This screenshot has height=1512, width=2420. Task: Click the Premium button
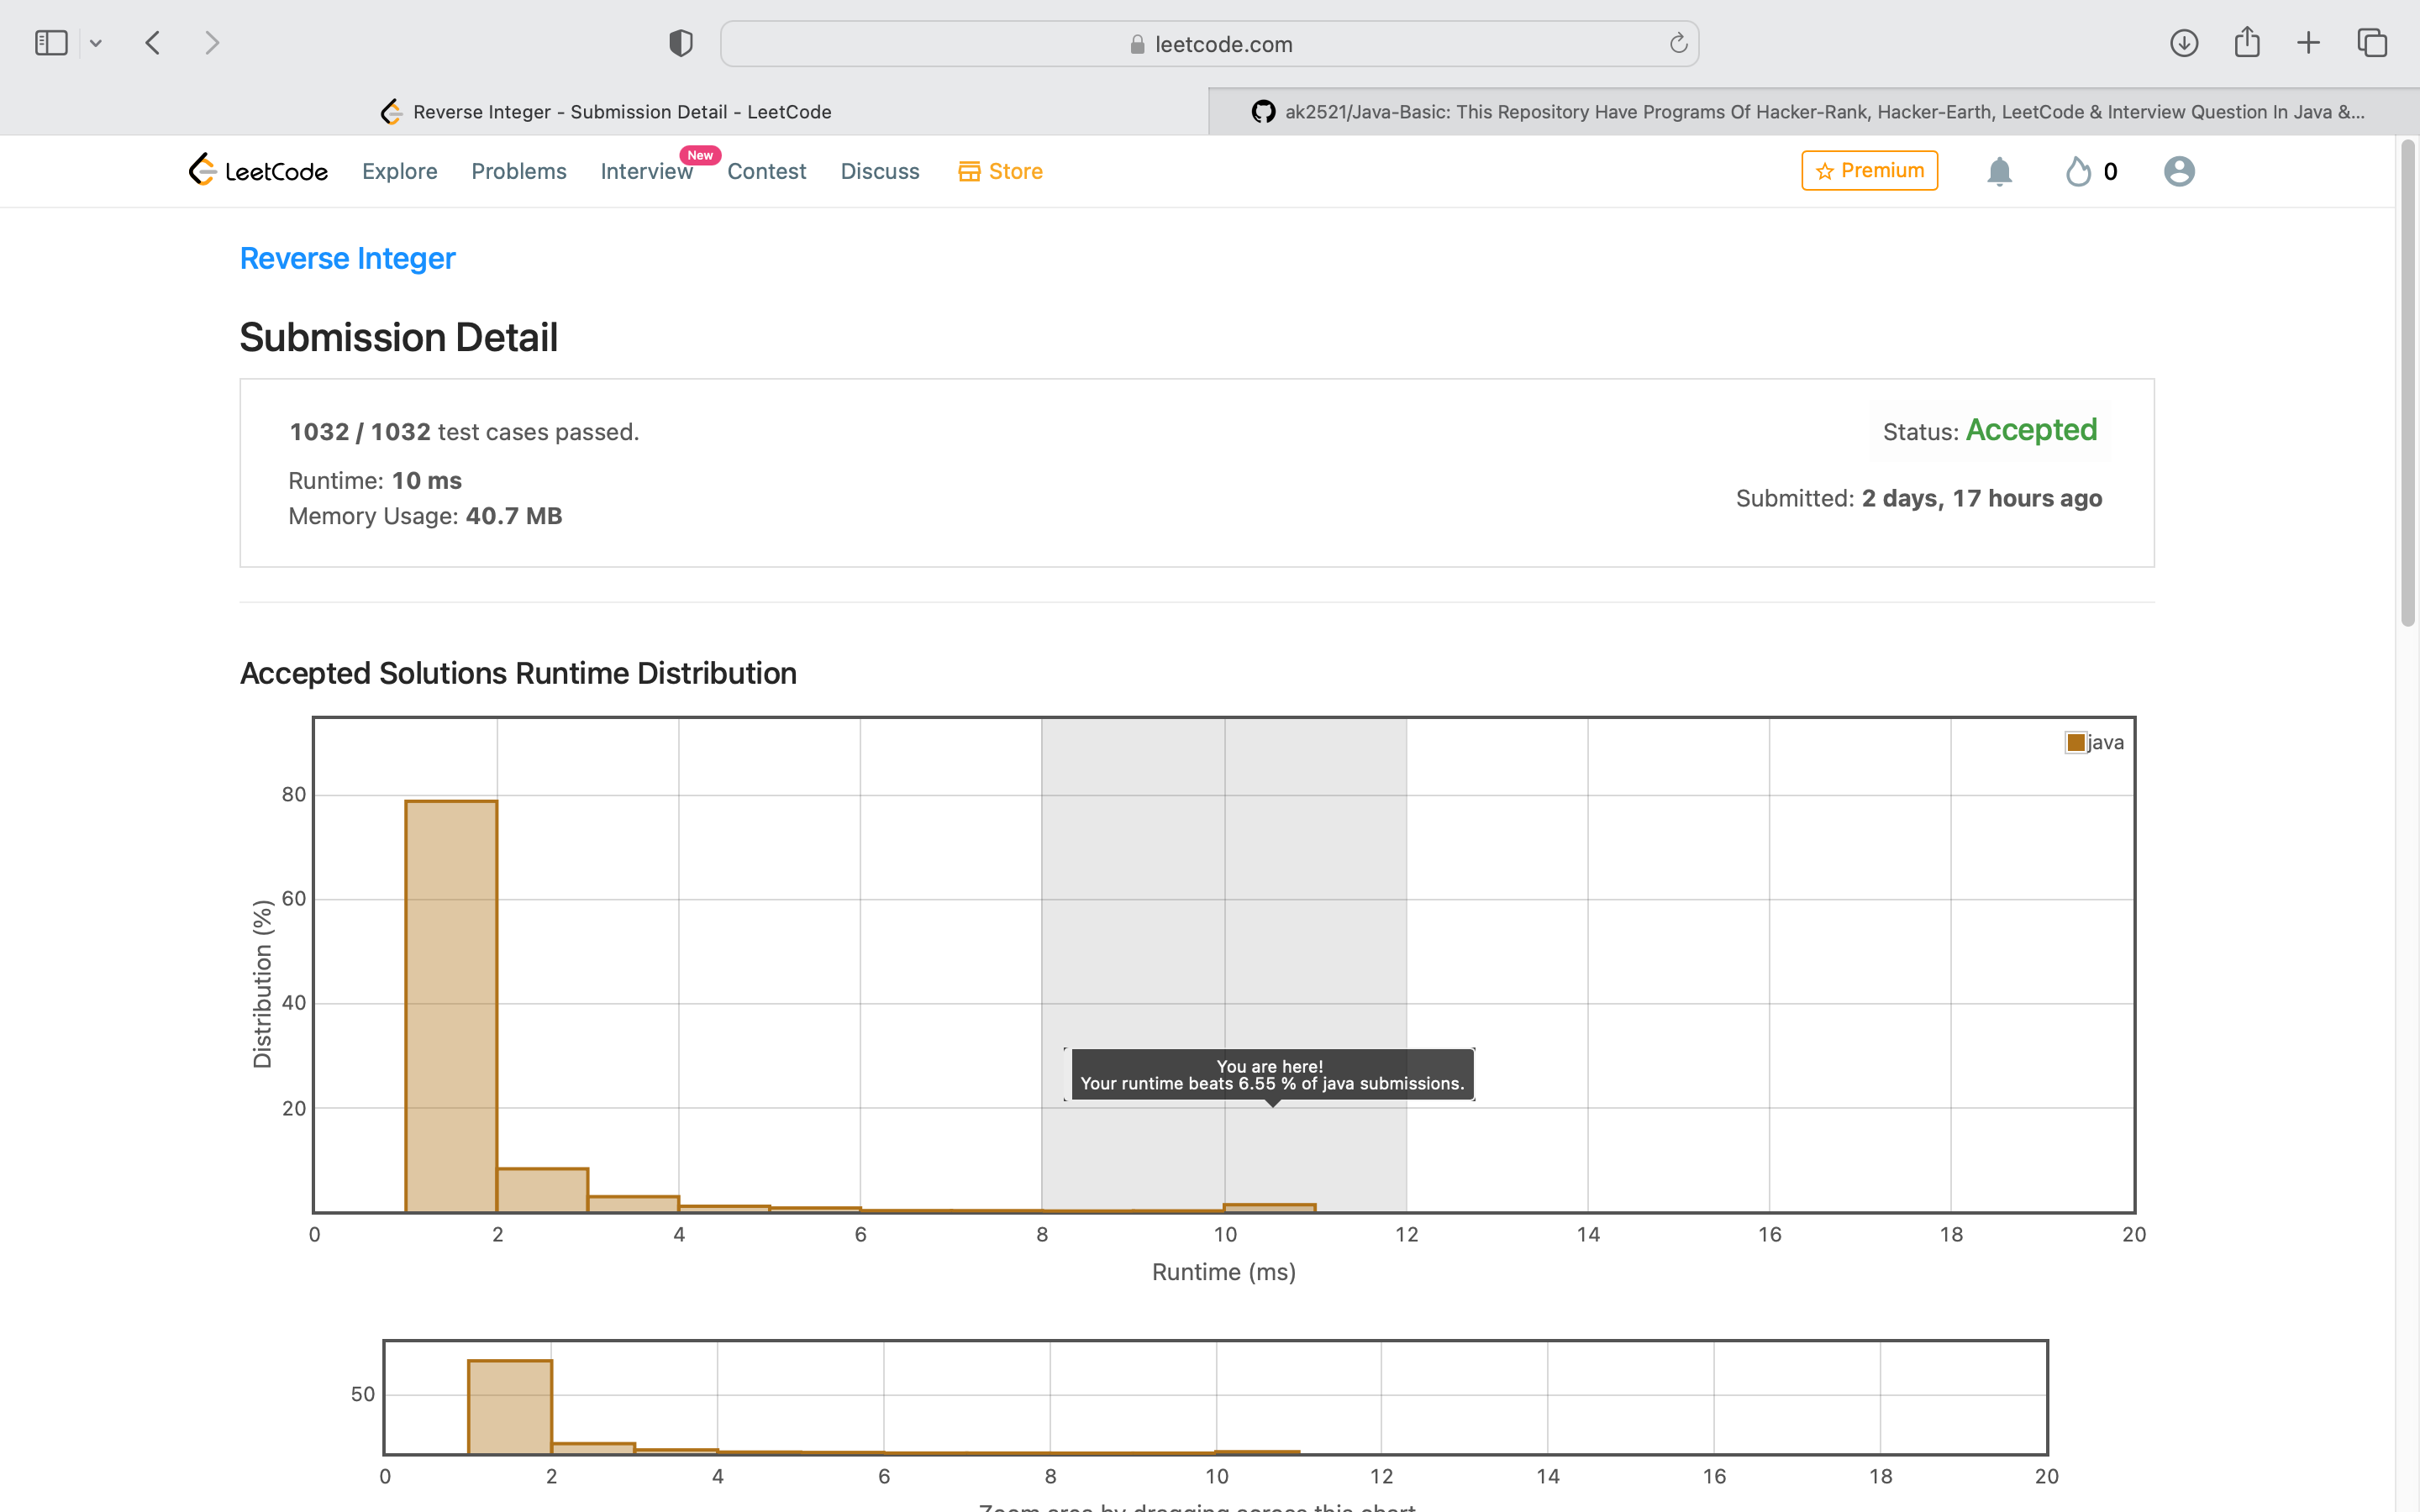coord(1868,170)
